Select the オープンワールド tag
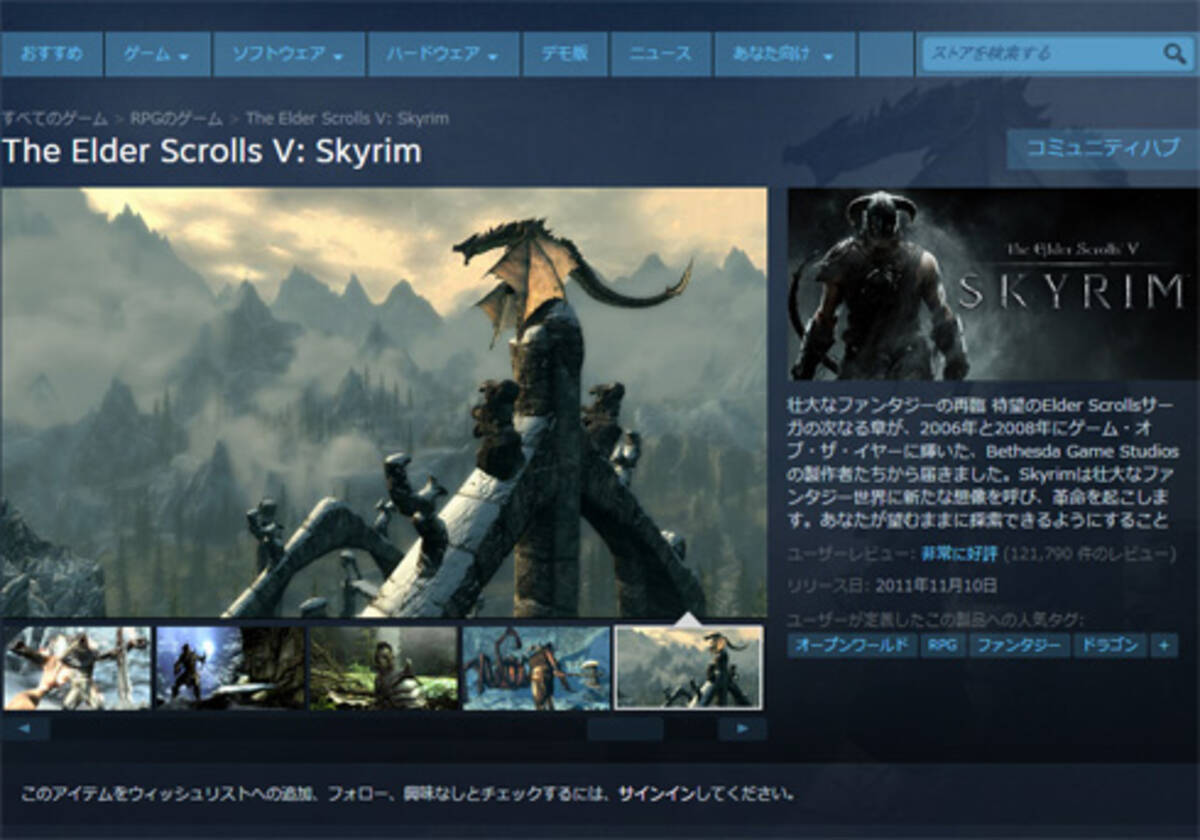The height and width of the screenshot is (840, 1200). [851, 646]
